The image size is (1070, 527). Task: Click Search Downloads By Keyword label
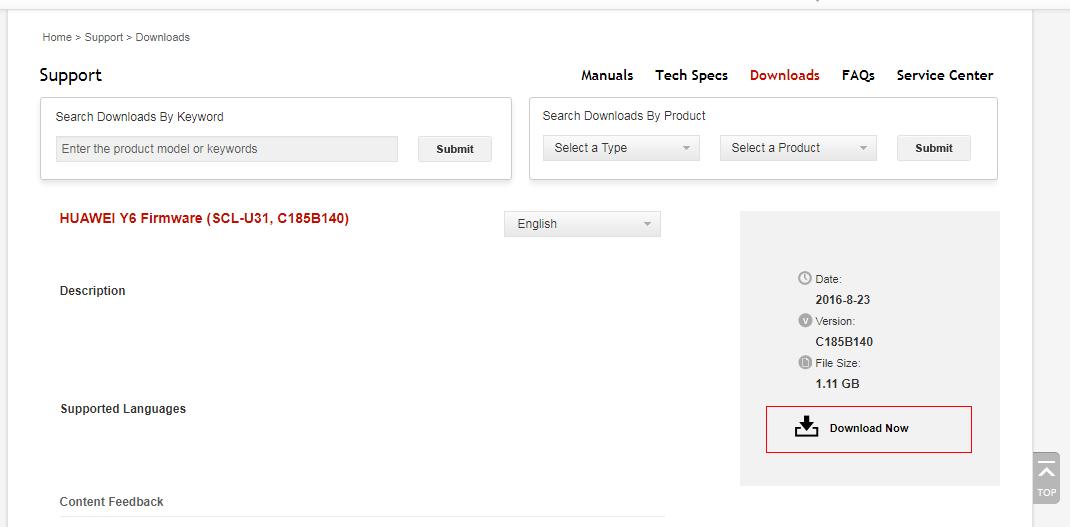[x=139, y=117]
